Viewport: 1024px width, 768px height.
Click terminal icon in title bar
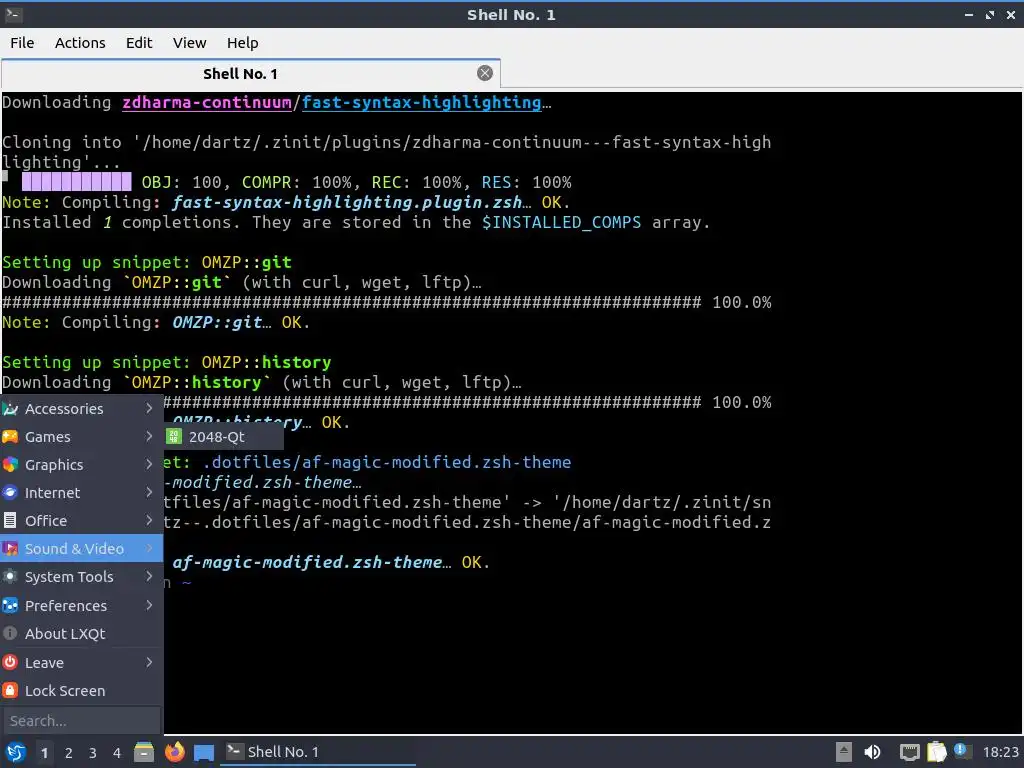click(13, 14)
